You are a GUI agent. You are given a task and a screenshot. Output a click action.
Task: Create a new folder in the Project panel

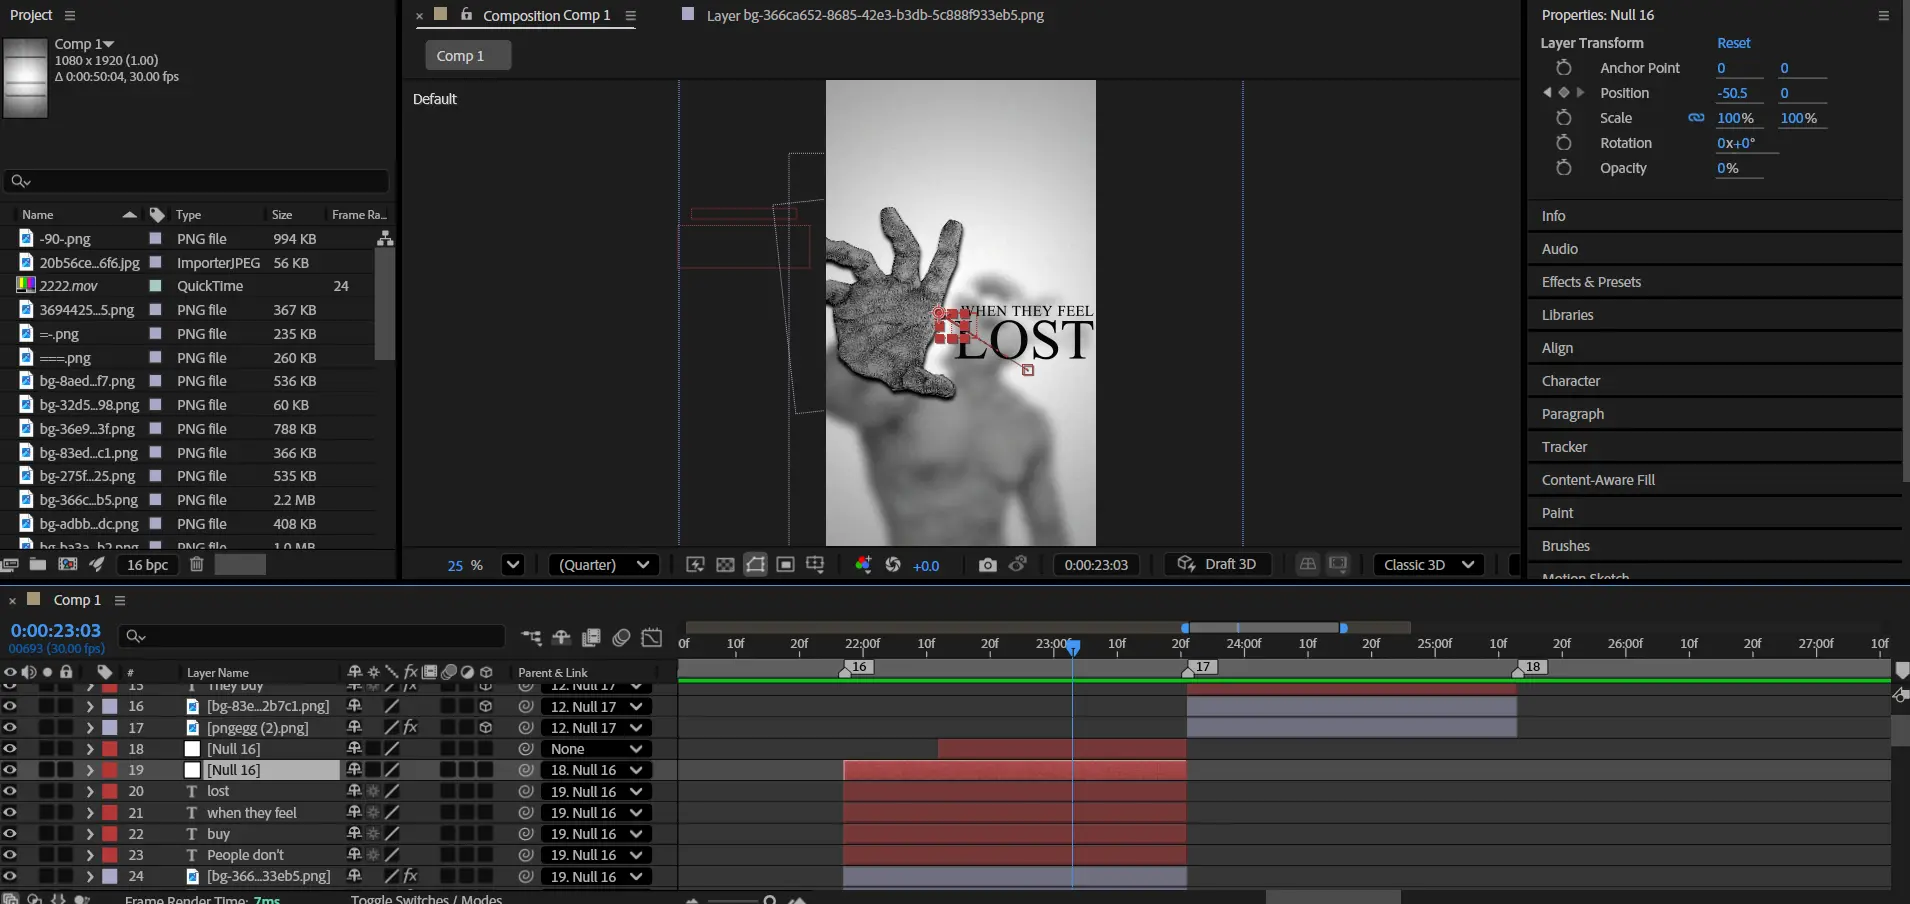[x=38, y=565]
